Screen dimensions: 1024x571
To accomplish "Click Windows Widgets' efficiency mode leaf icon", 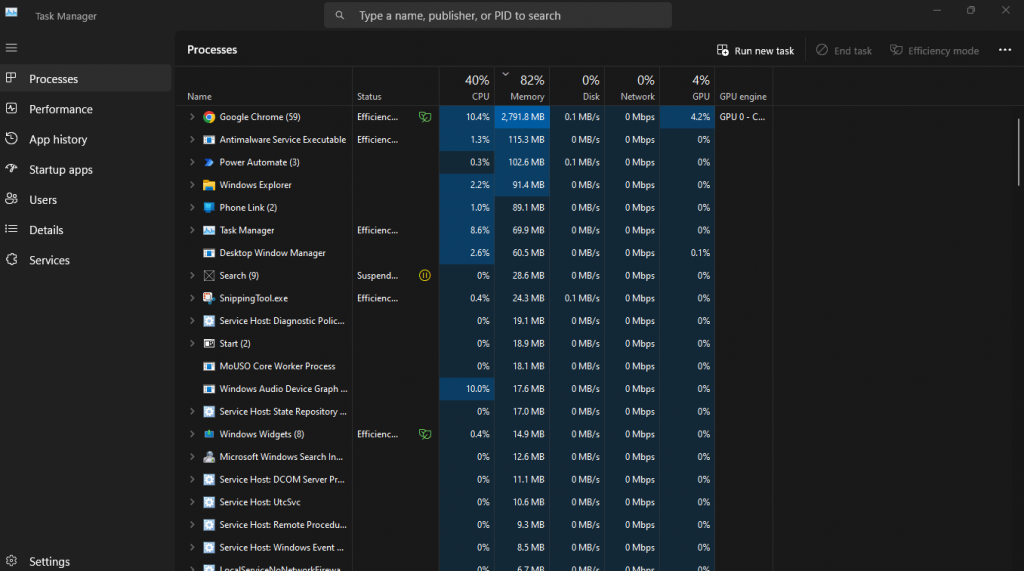I will (424, 434).
